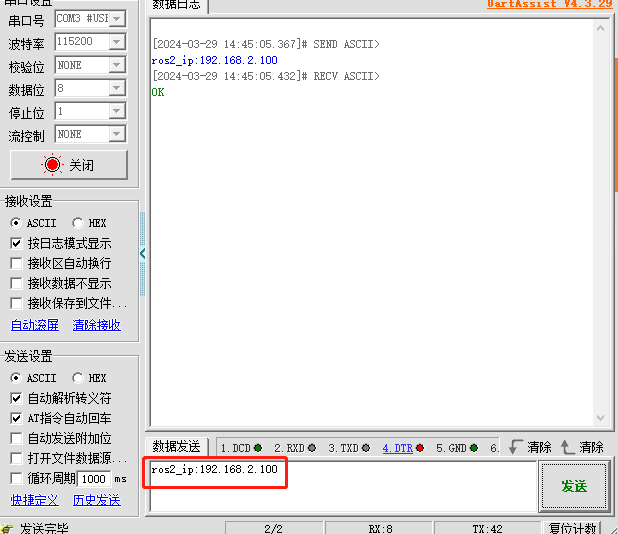Click the 清除 label next to the up-arrow icon
Screen dimensions: 618x534
591,447
